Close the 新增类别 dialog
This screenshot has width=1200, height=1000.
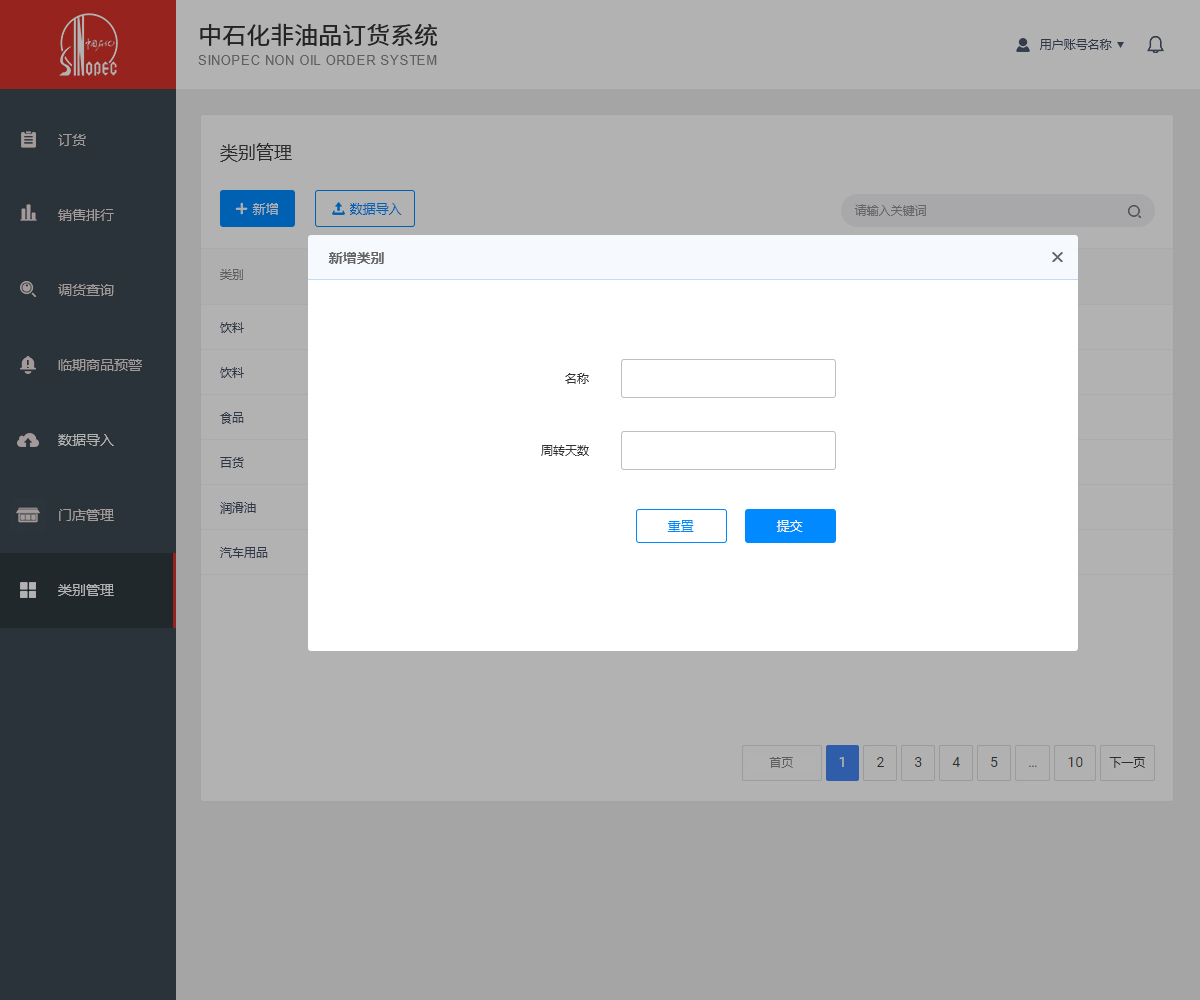(1057, 257)
